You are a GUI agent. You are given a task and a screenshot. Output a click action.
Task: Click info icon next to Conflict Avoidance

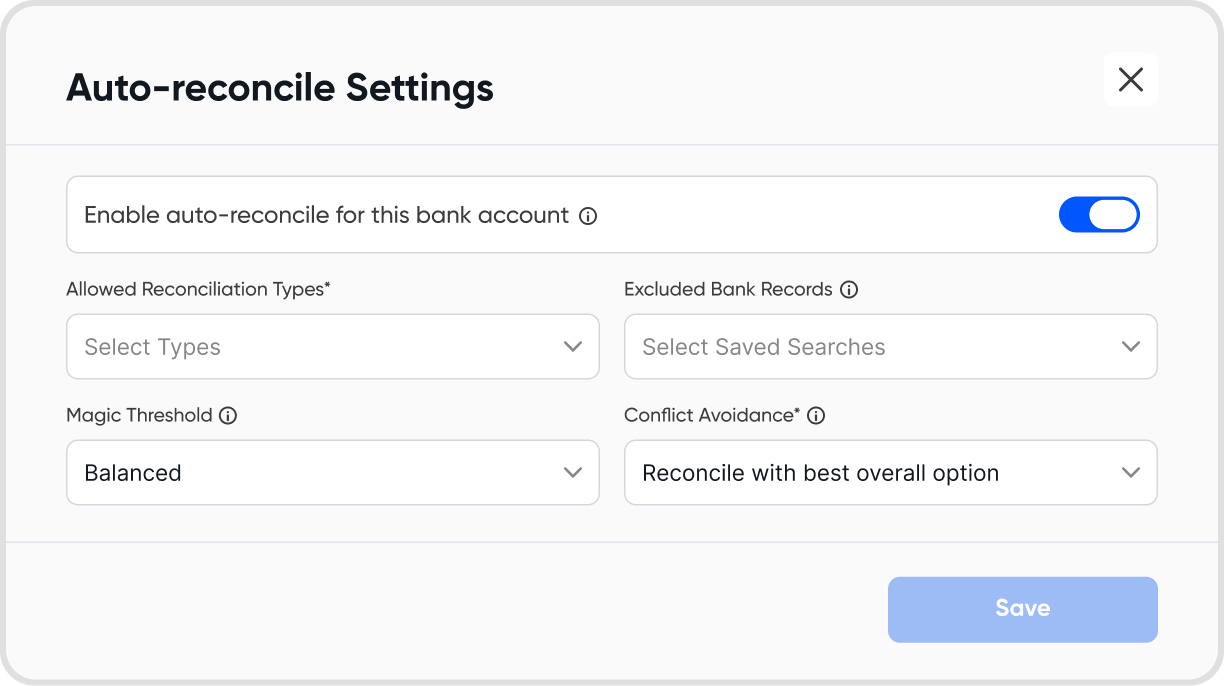(816, 416)
